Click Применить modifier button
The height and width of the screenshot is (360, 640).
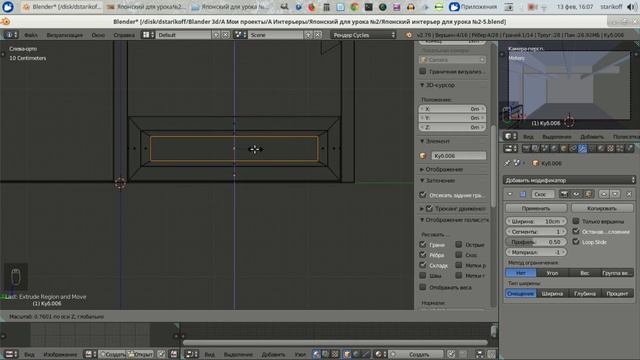[x=536, y=208]
